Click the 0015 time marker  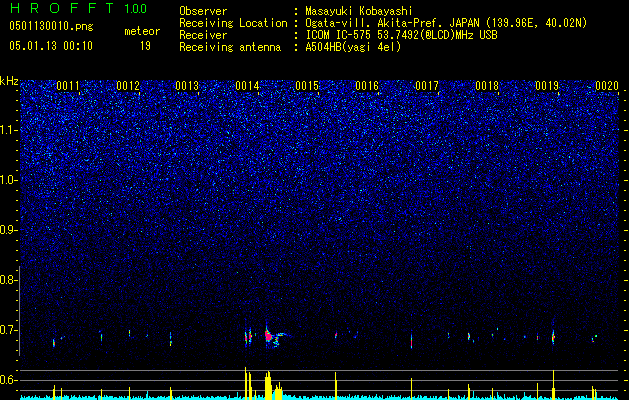click(x=307, y=85)
